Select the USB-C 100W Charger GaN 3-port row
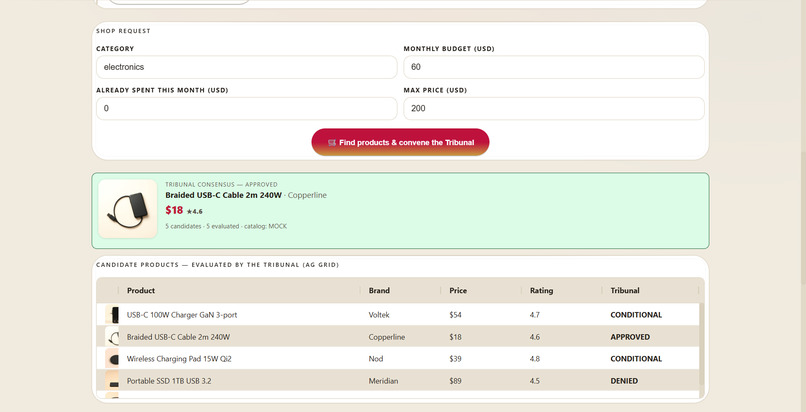 [398, 314]
